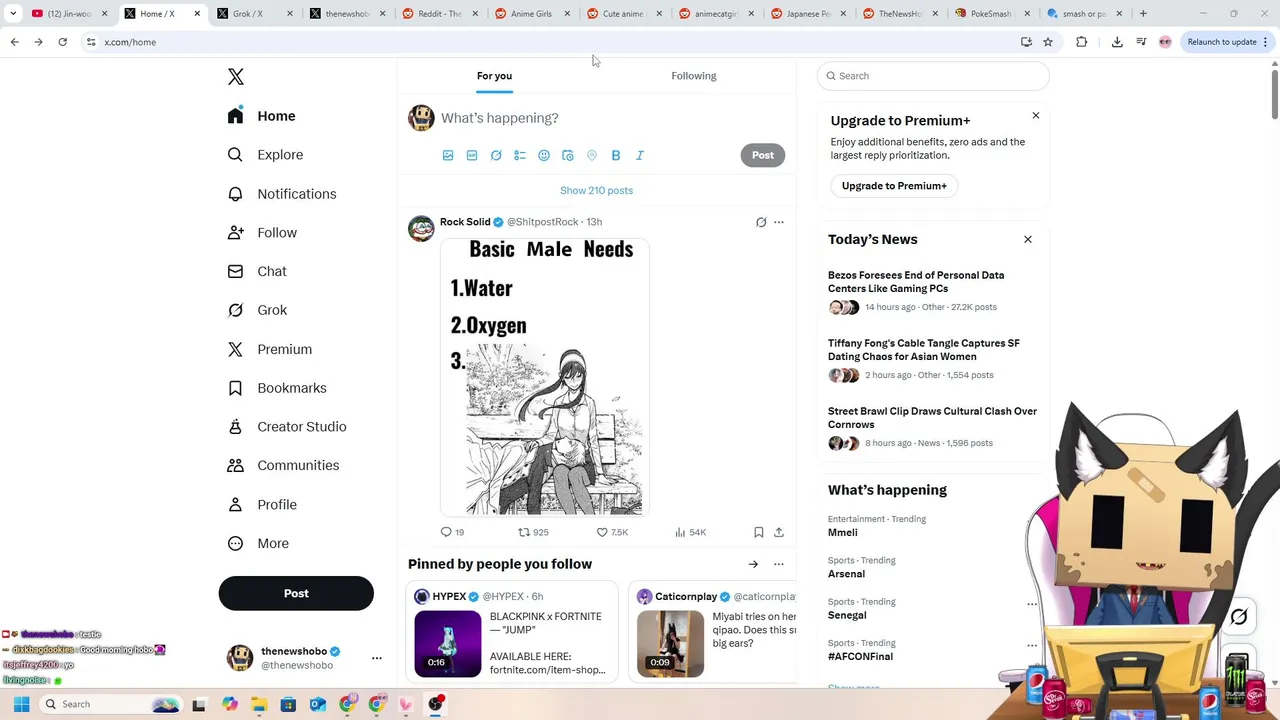1280x720 pixels.
Task: Open the Chrome extensions puzzle icon
Action: (1081, 42)
